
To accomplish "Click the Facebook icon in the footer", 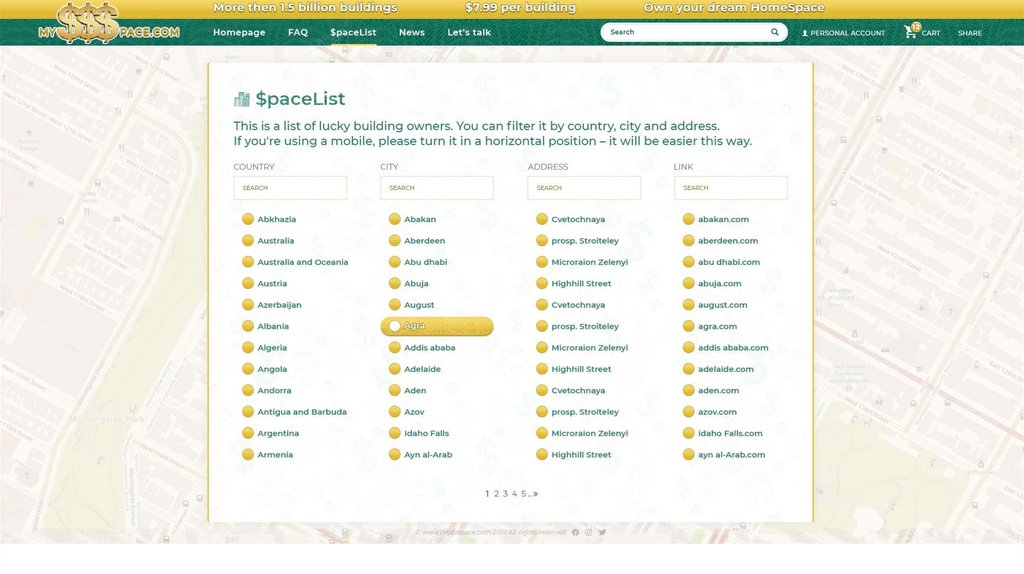I will pos(575,532).
